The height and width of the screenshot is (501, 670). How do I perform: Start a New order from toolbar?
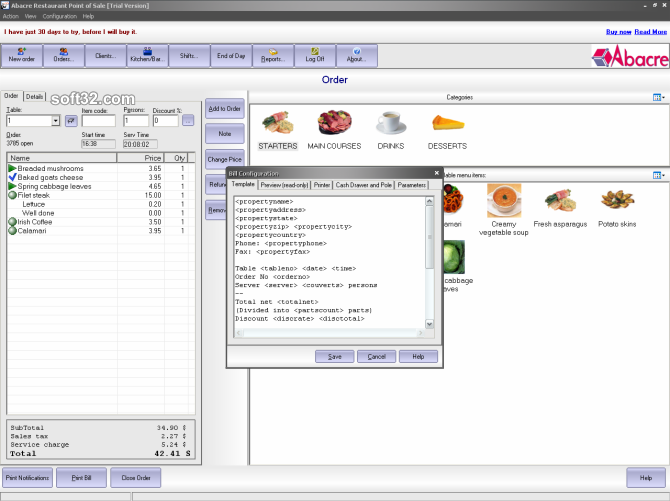[22, 56]
